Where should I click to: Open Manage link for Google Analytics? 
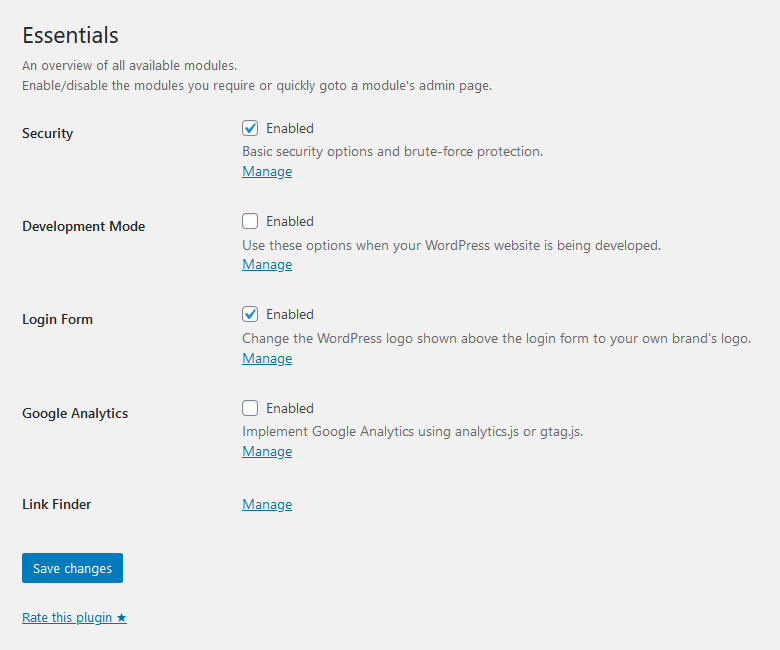click(x=267, y=452)
